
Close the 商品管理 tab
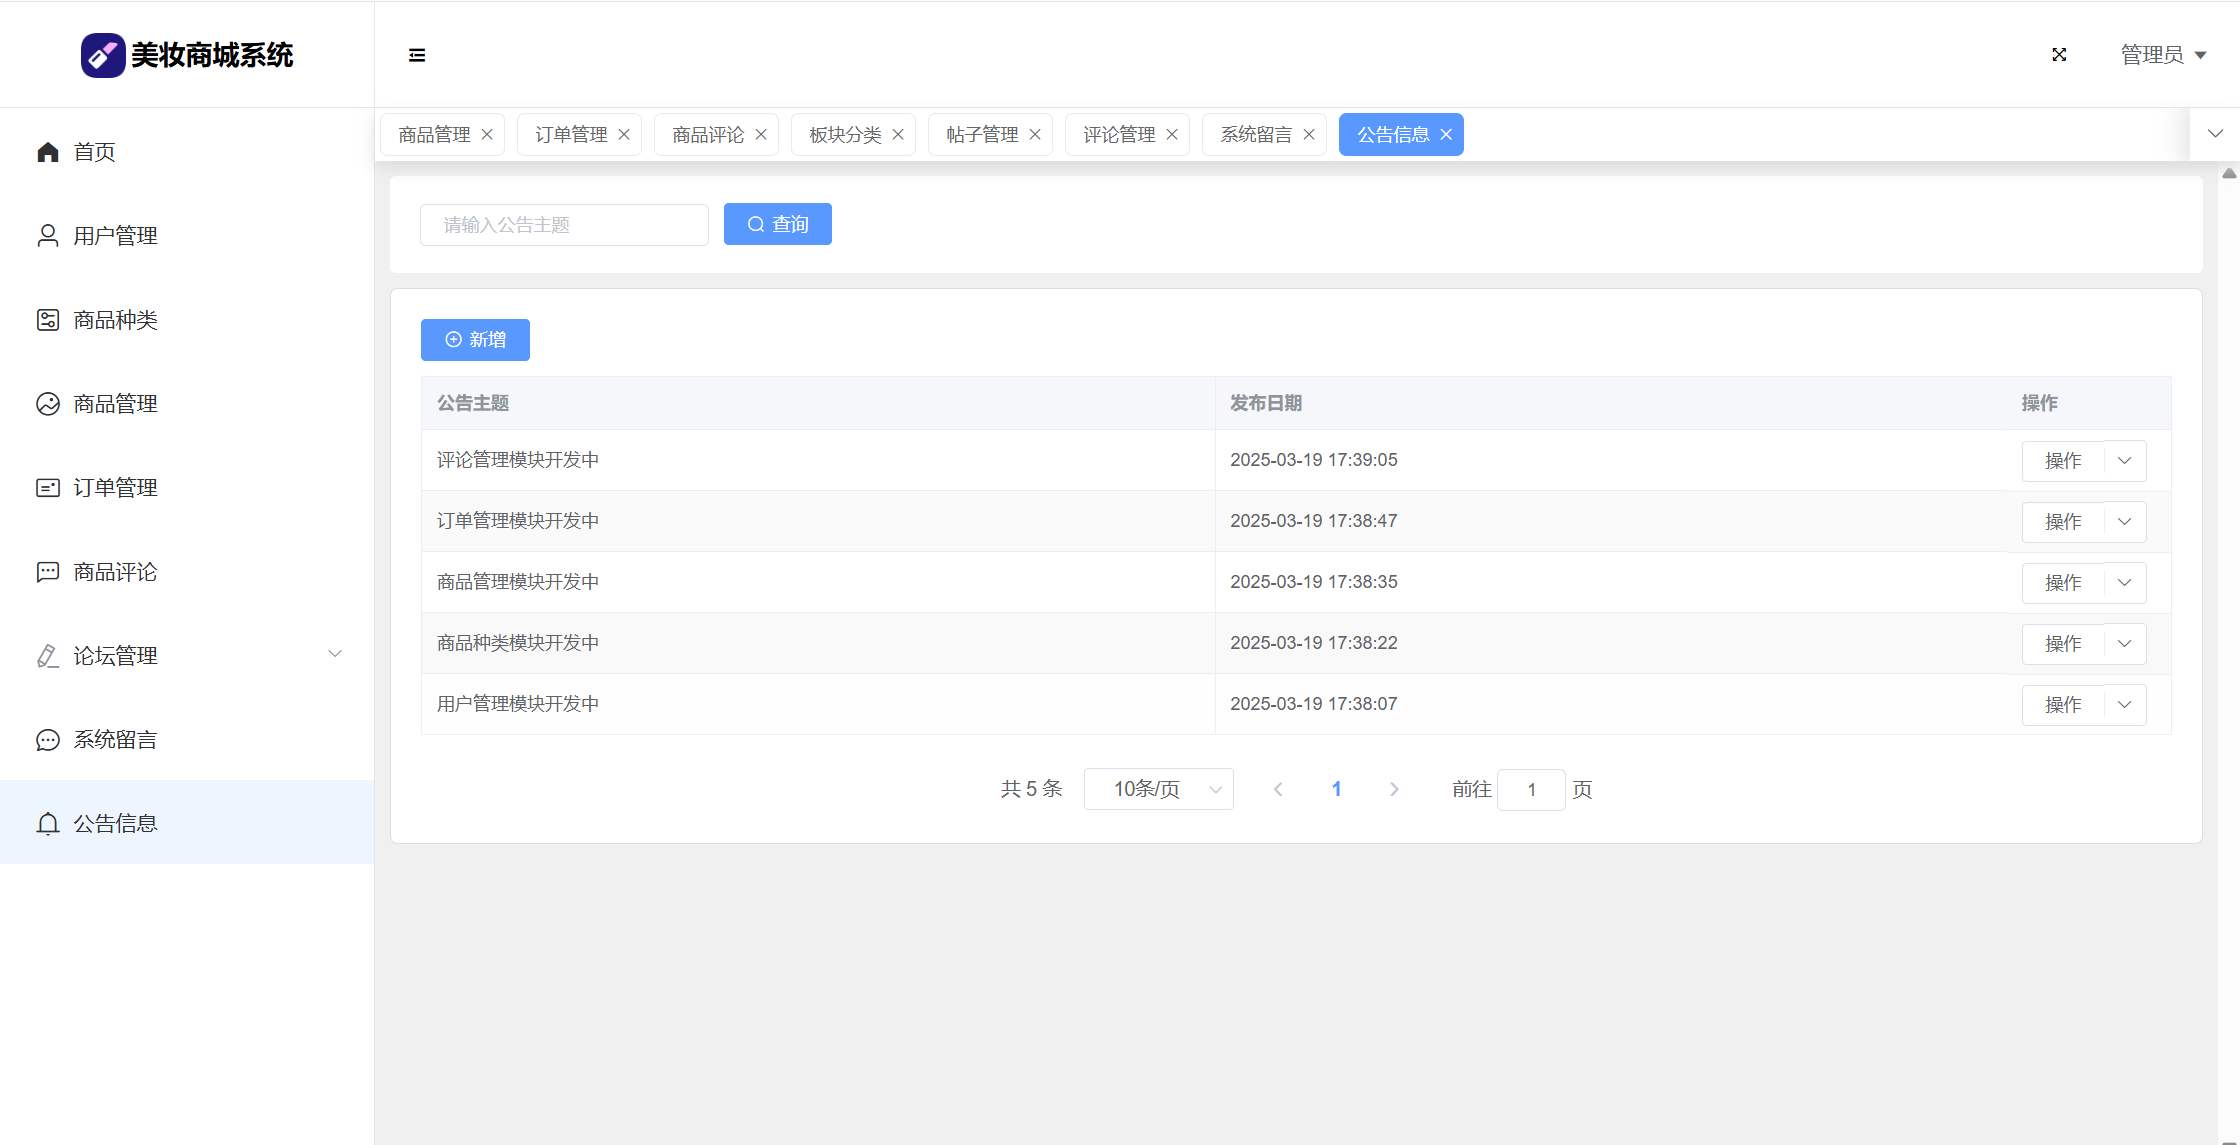(487, 135)
